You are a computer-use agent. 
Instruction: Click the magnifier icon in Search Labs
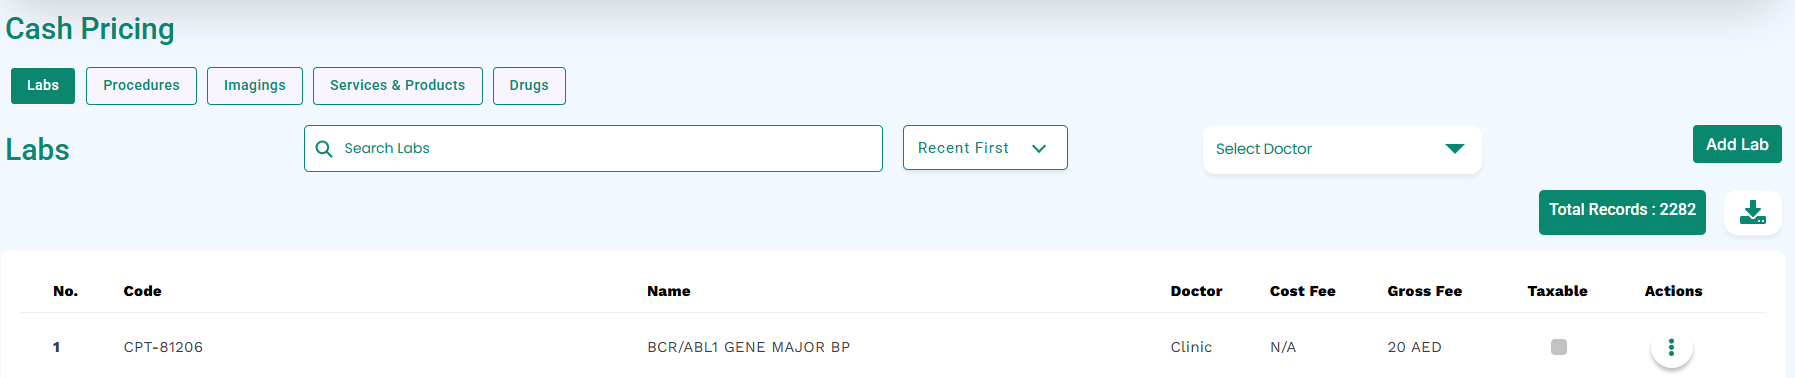tap(324, 149)
